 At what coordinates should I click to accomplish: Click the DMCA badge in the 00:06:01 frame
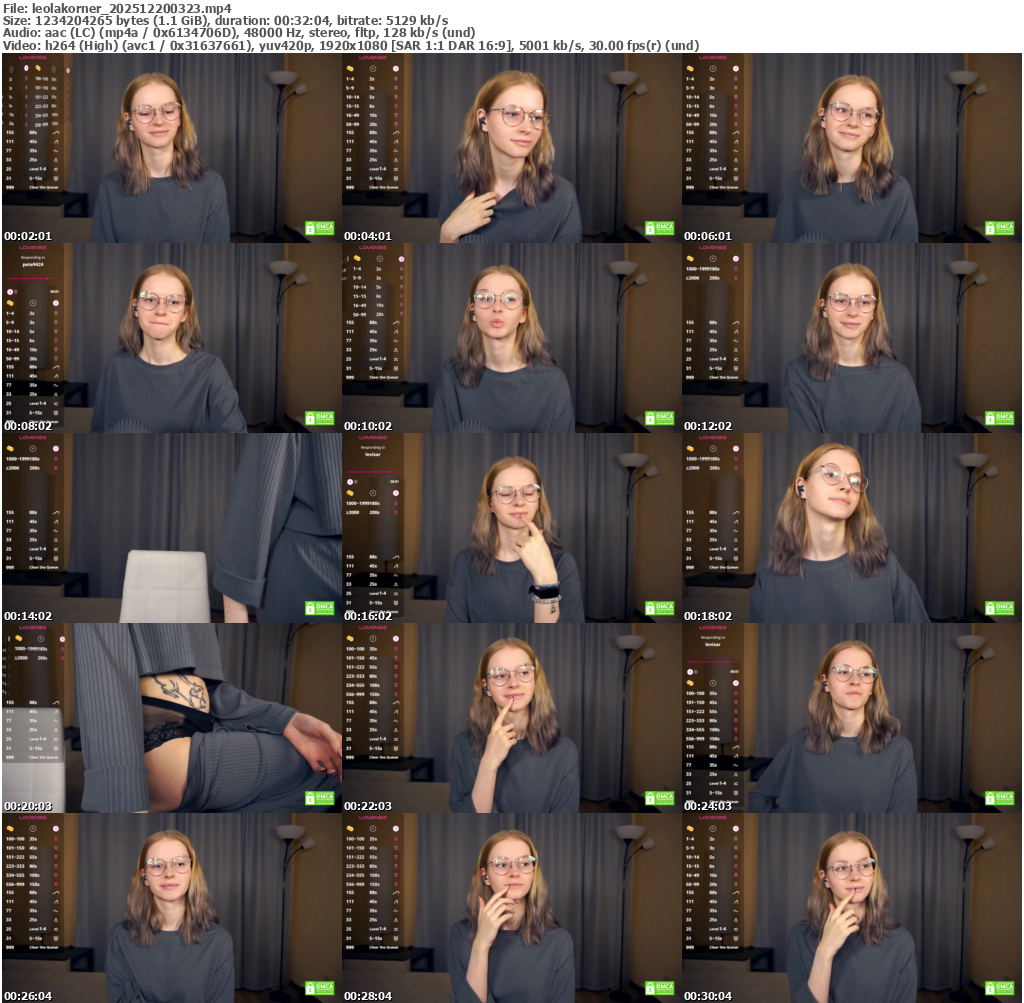(x=1000, y=228)
